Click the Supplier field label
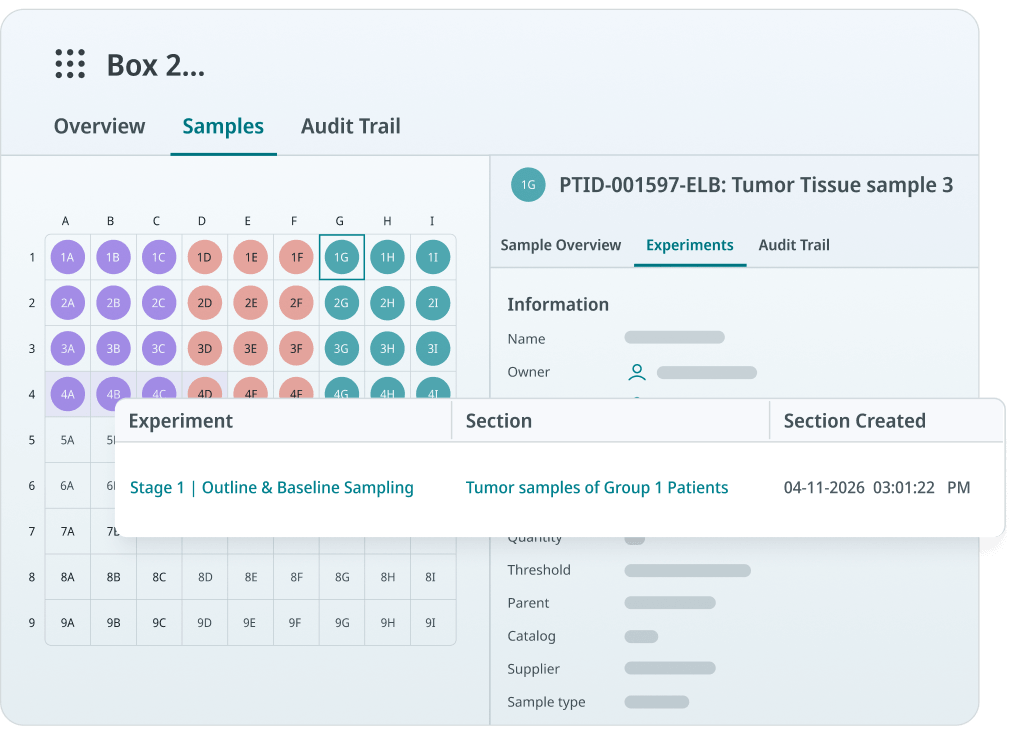Viewport: 1023px width, 735px height. [x=533, y=669]
